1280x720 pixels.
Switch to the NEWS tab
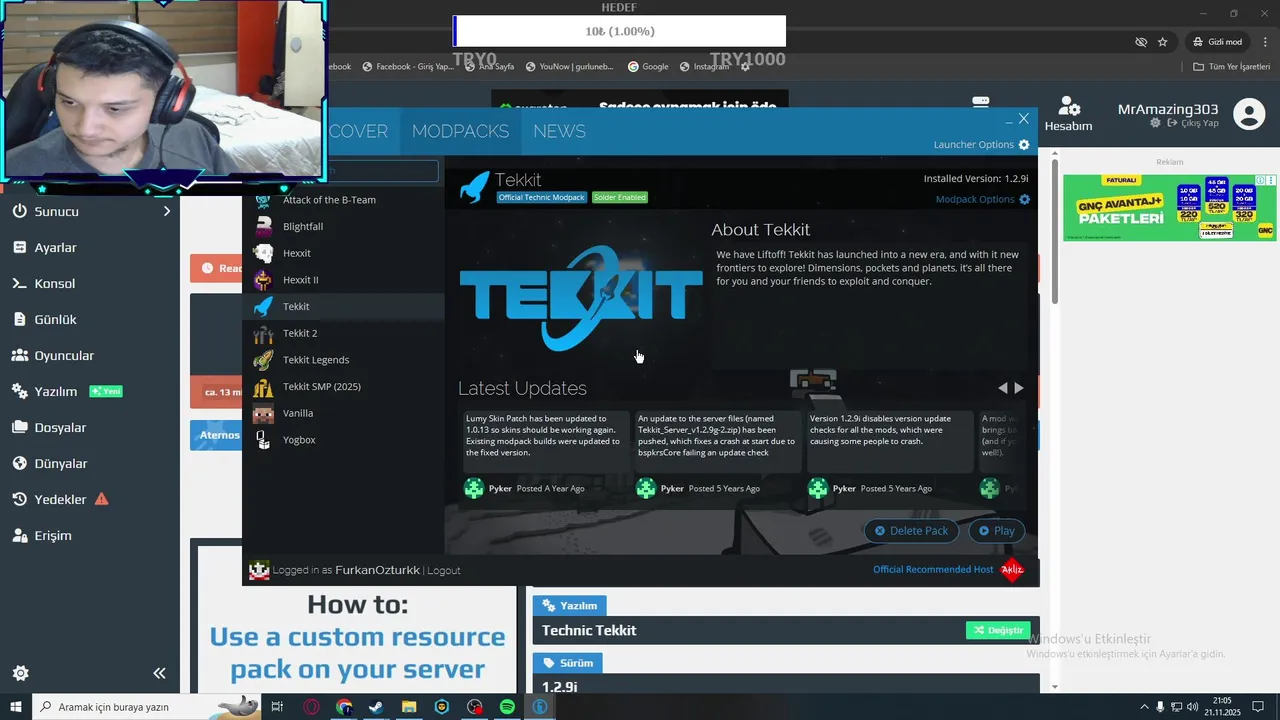pos(559,131)
